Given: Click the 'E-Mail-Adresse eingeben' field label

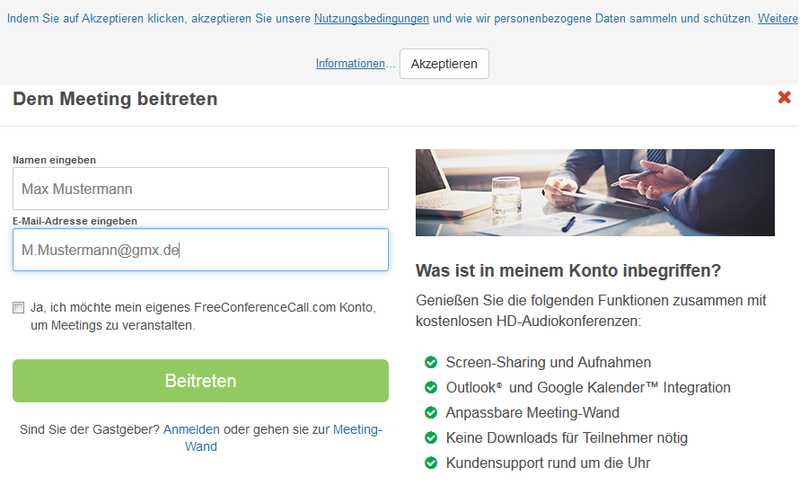Looking at the screenshot, I should (x=75, y=221).
